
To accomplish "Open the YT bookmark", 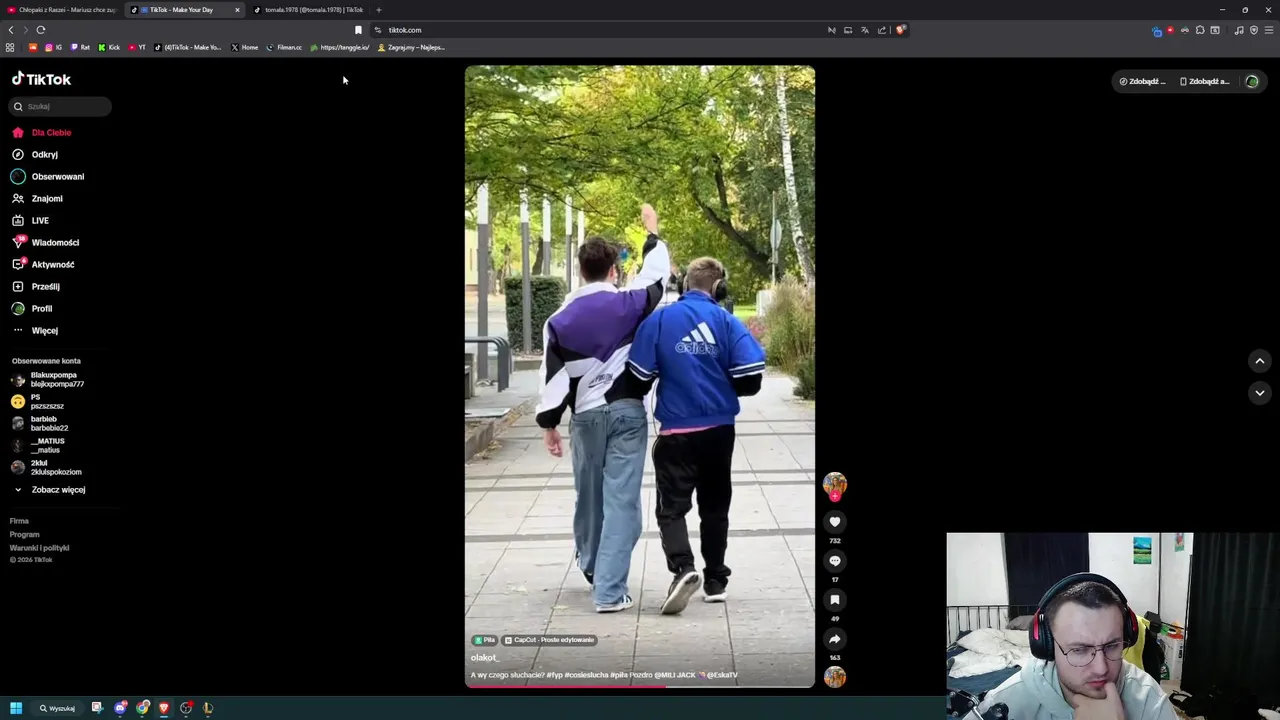I will 137,47.
